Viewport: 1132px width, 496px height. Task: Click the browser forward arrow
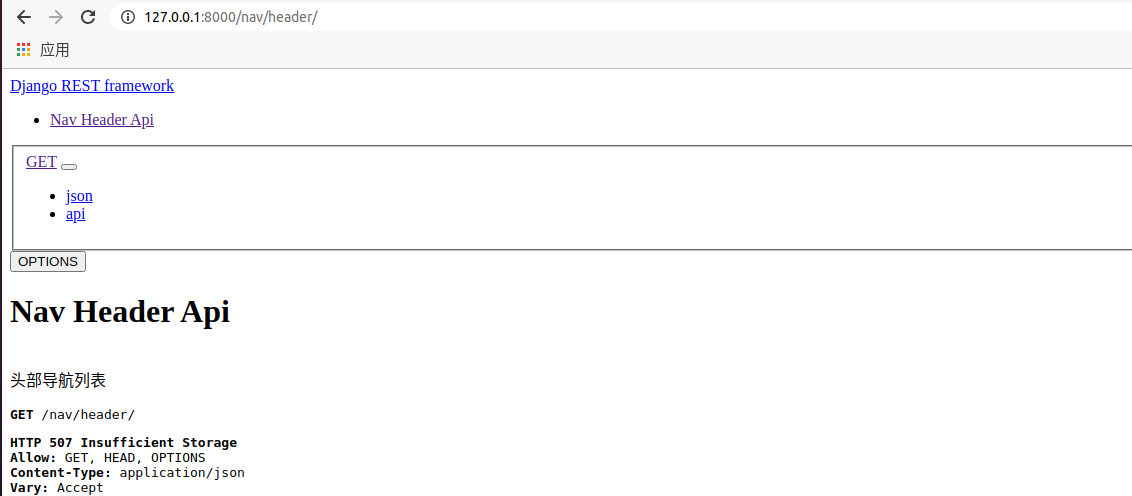[x=56, y=17]
